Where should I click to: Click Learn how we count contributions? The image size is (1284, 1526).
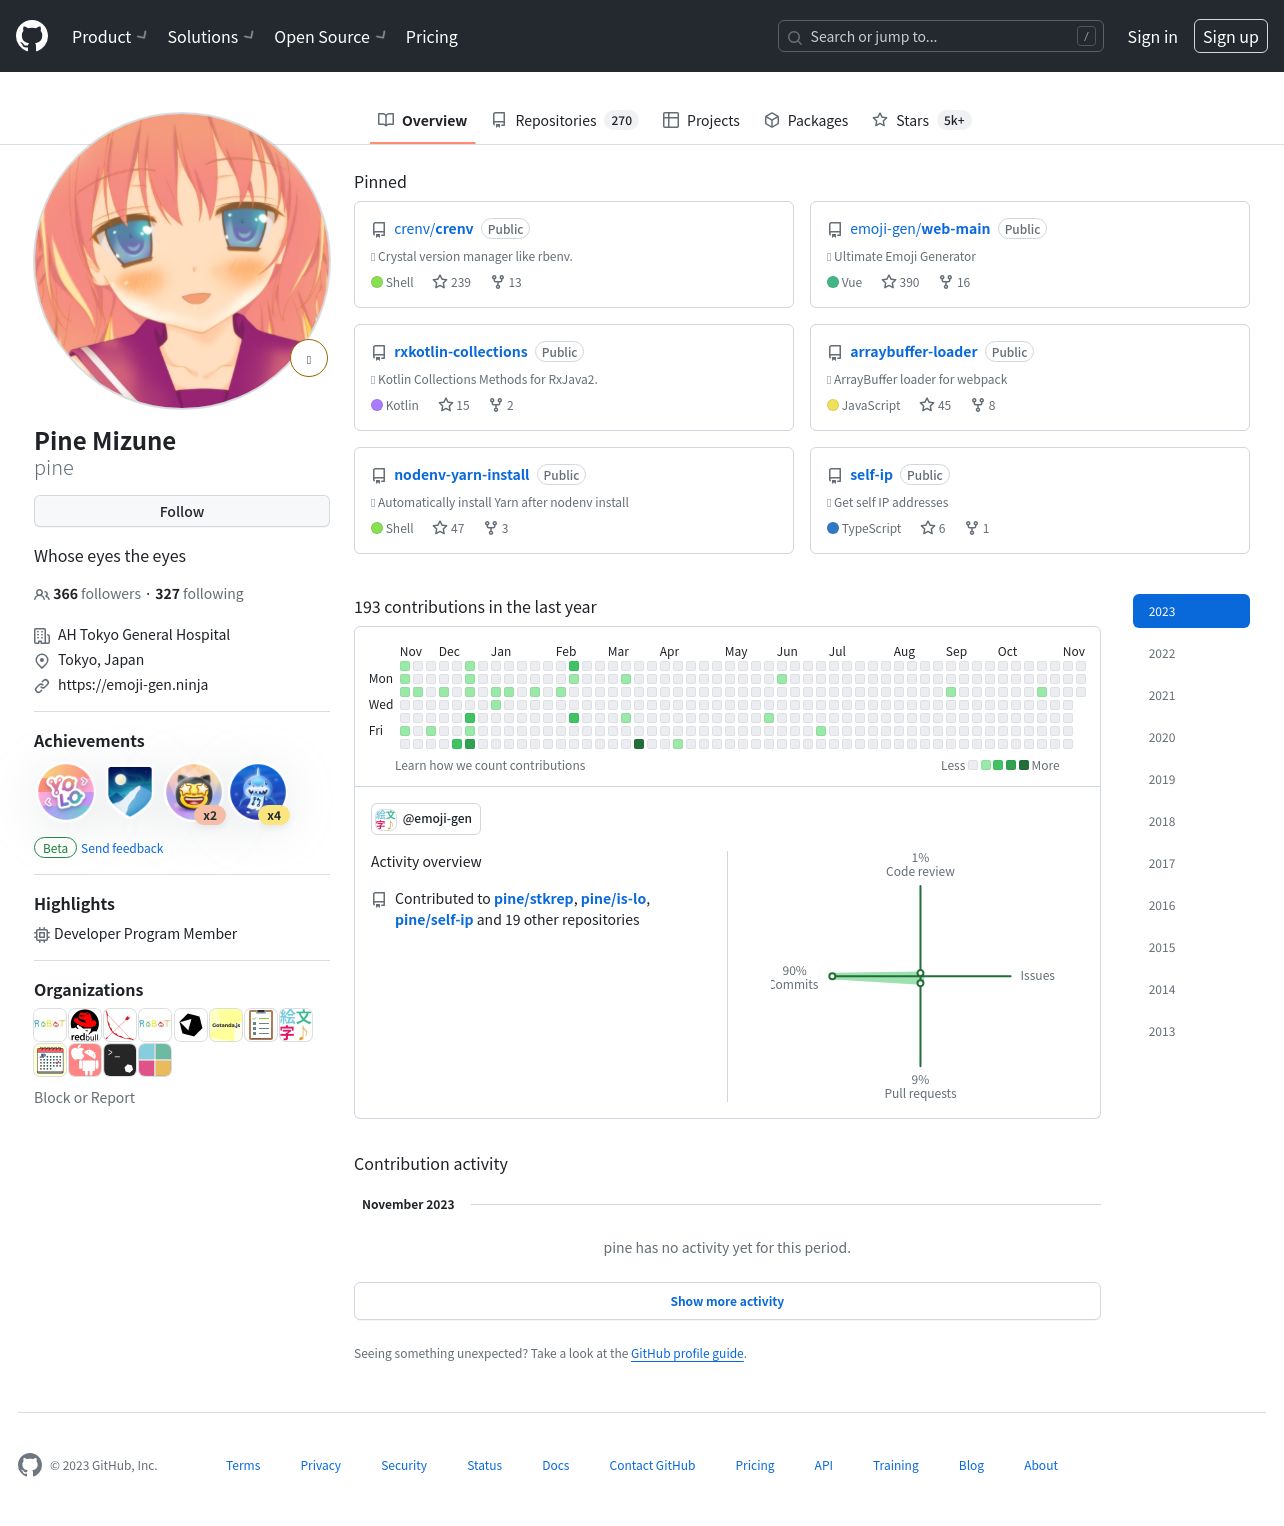pos(490,765)
